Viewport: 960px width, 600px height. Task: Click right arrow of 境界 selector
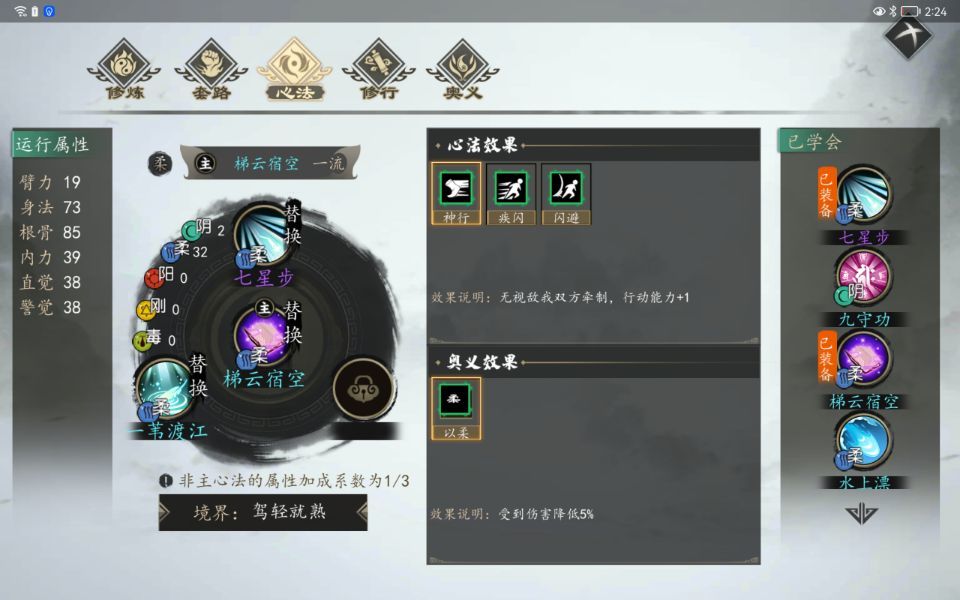pyautogui.click(x=362, y=512)
